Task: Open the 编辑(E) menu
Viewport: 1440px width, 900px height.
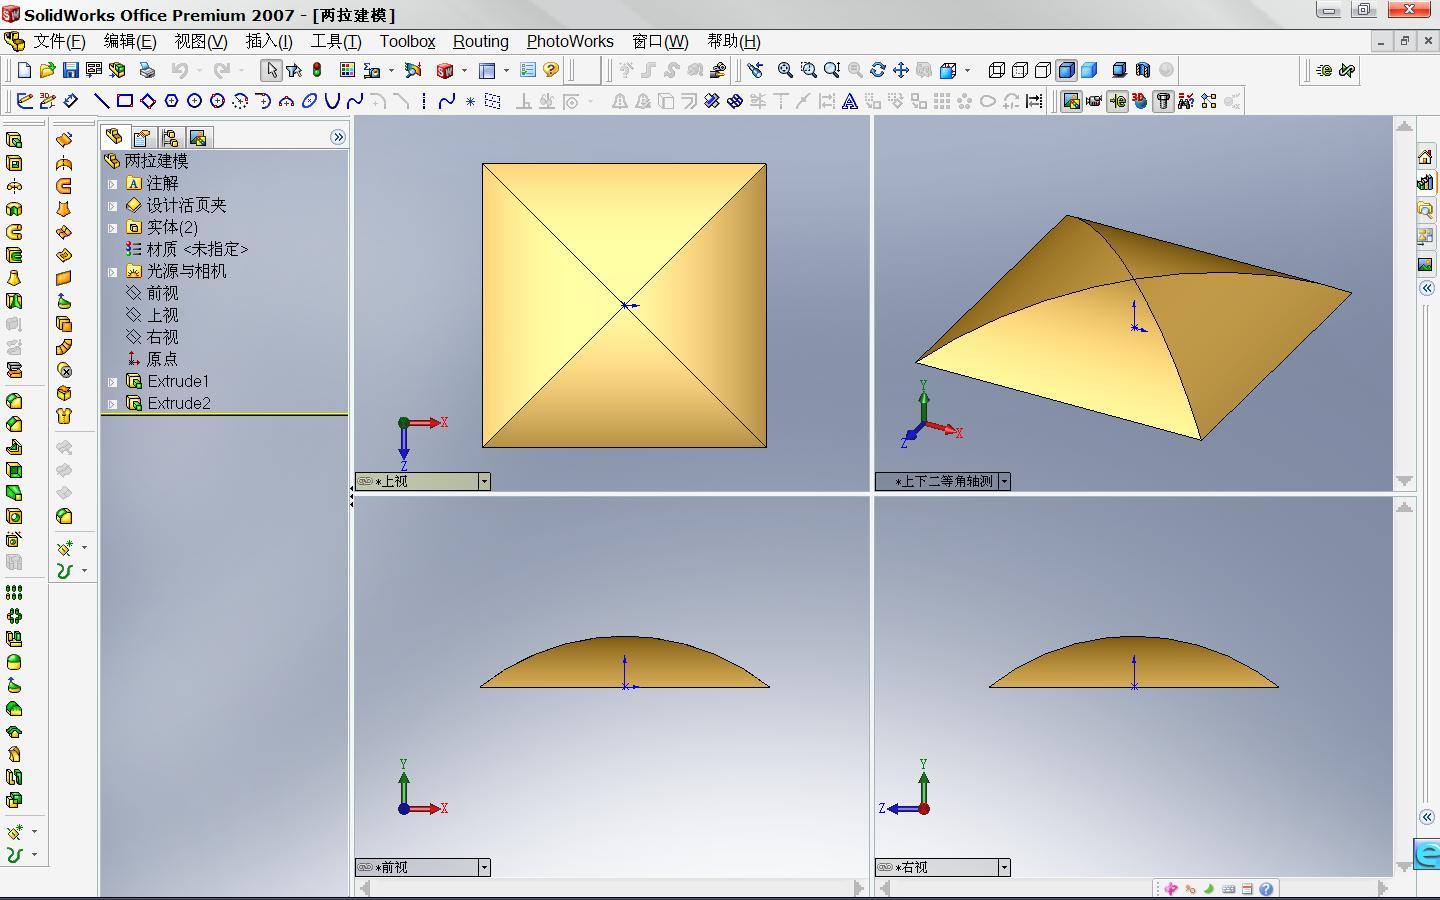Action: coord(130,41)
